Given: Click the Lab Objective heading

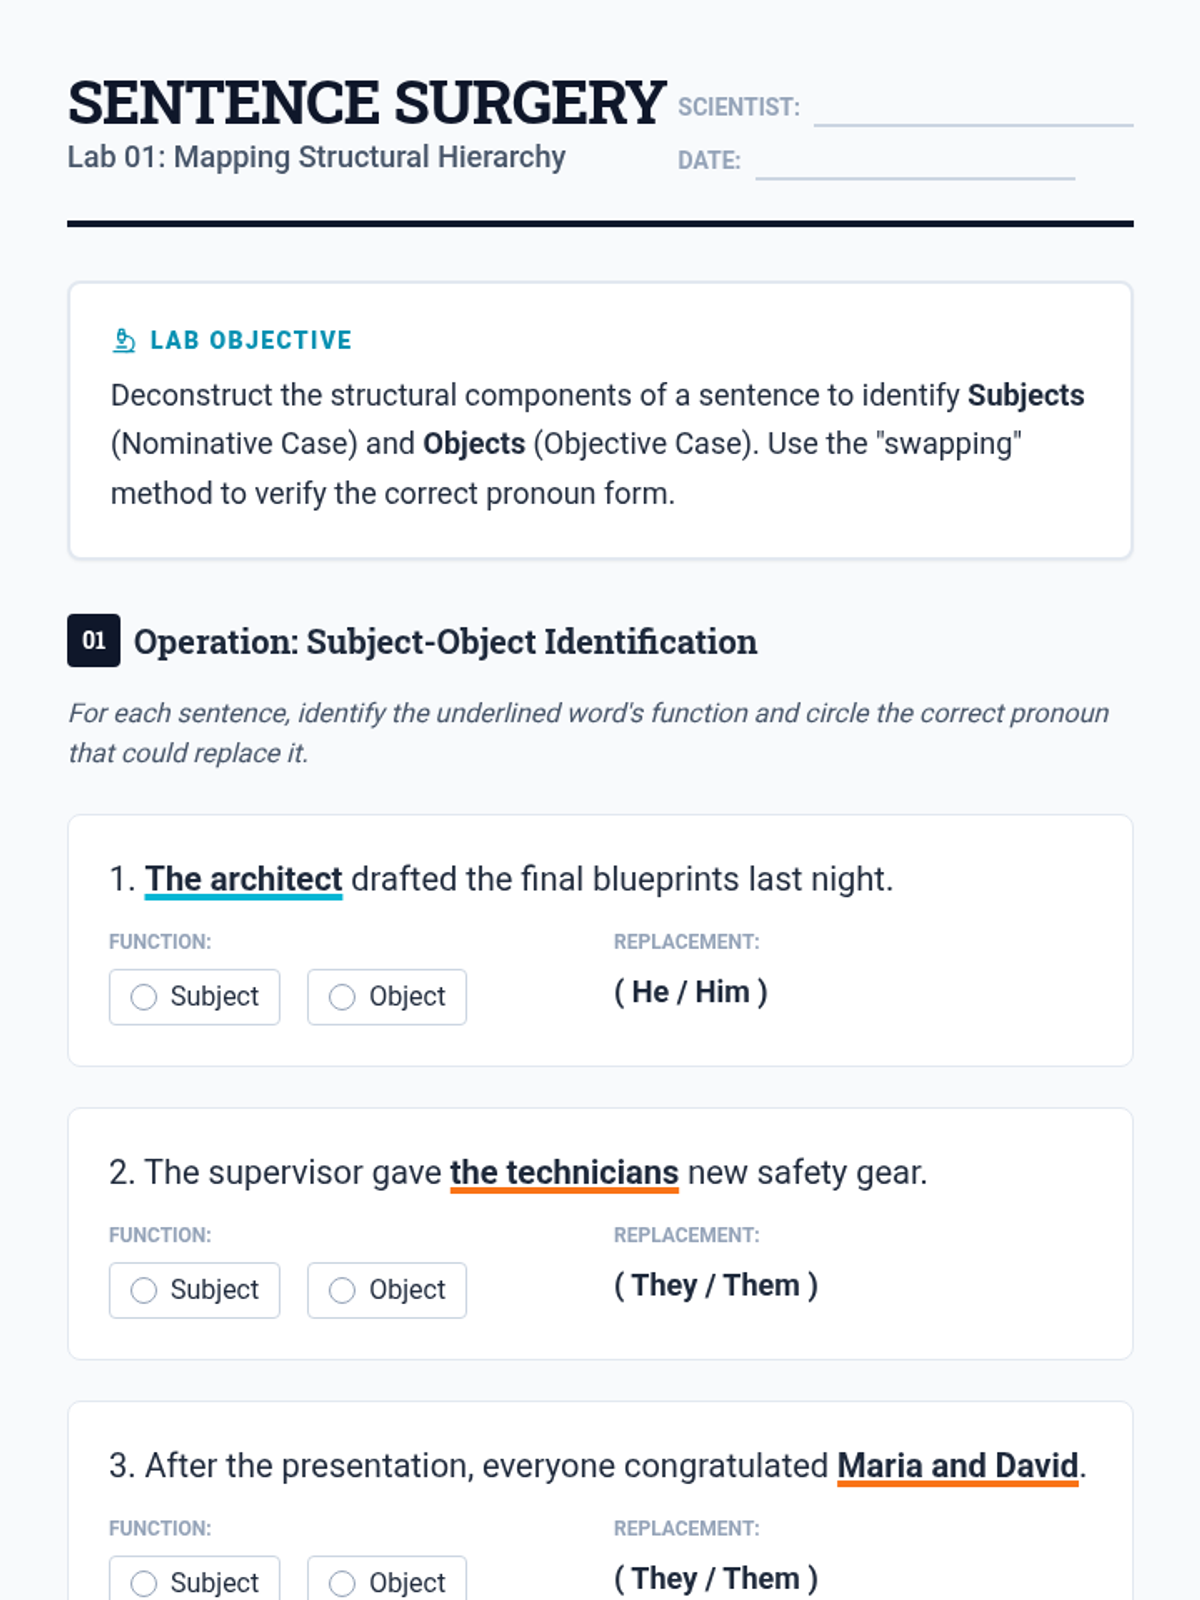Looking at the screenshot, I should 251,340.
